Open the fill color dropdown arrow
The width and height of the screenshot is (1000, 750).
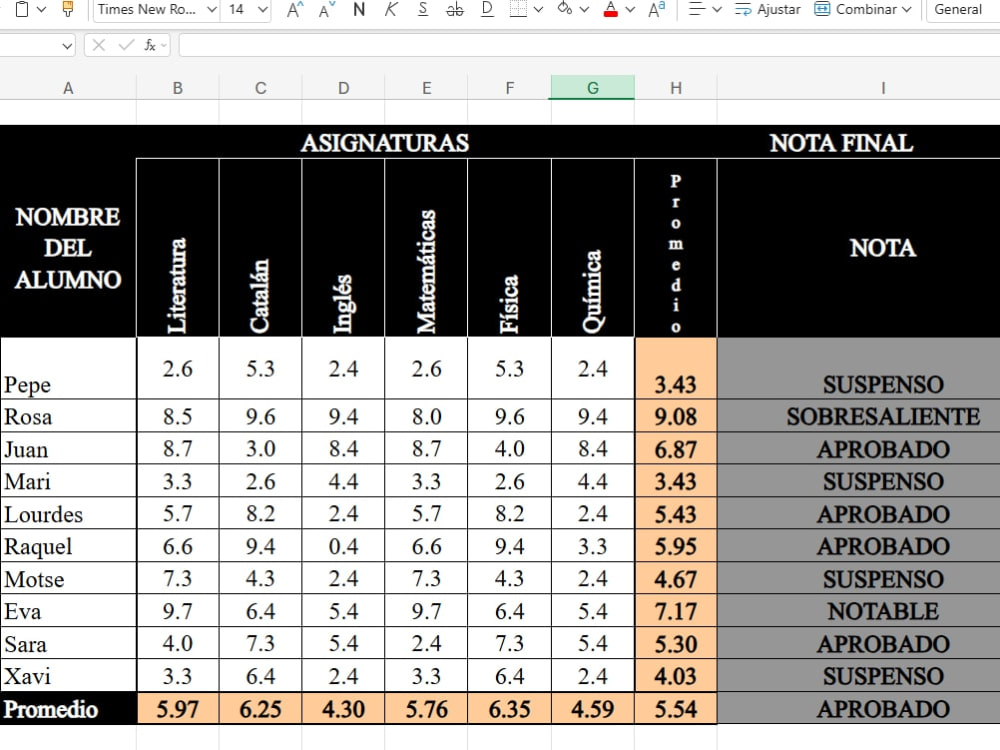coord(584,10)
